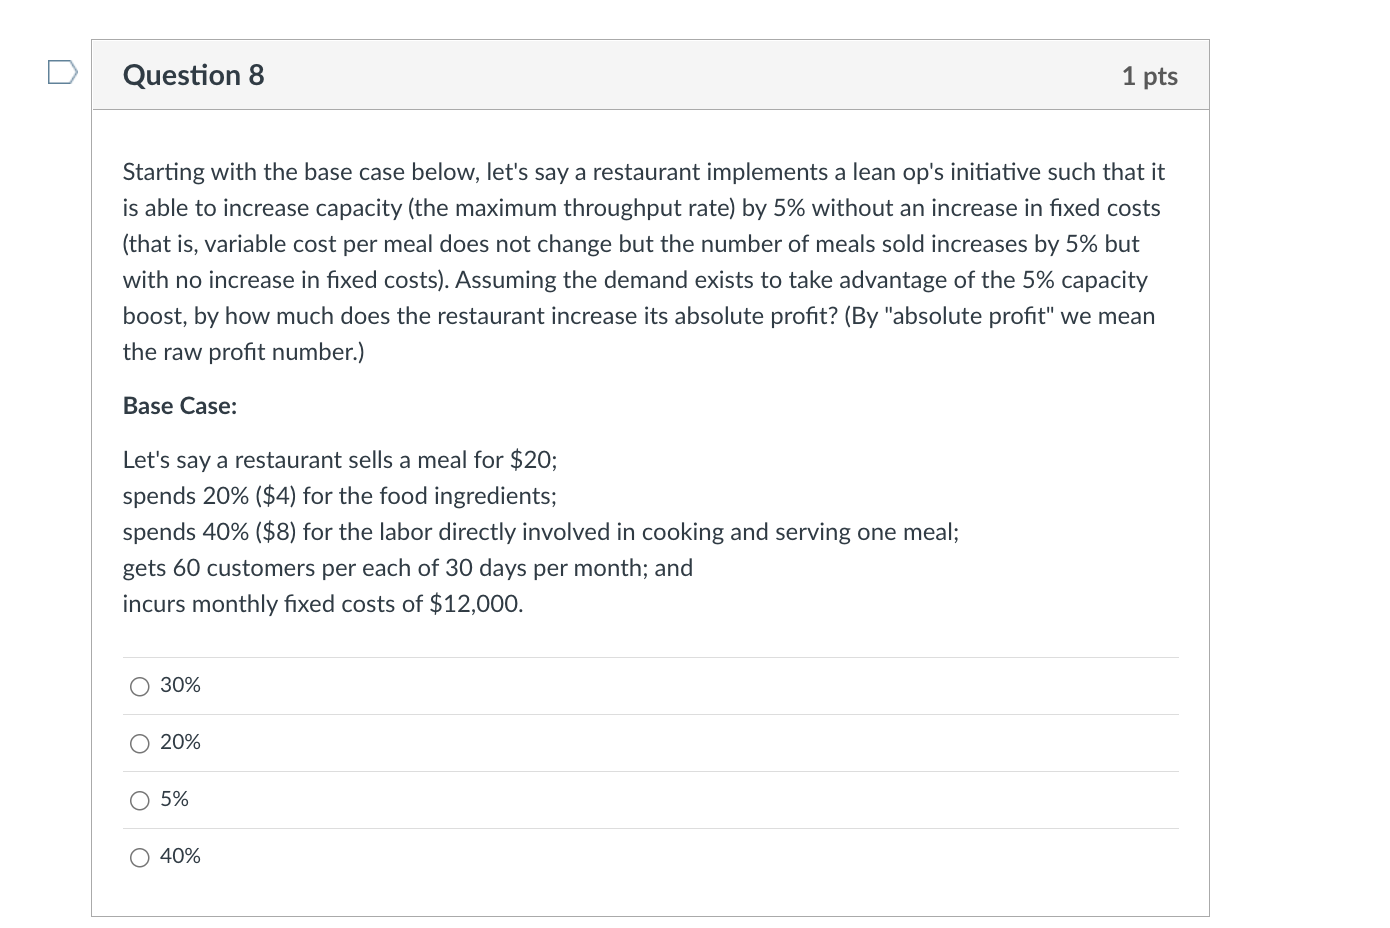Pick the 5% radio button
Image resolution: width=1390 pixels, height=928 pixels.
tap(140, 800)
